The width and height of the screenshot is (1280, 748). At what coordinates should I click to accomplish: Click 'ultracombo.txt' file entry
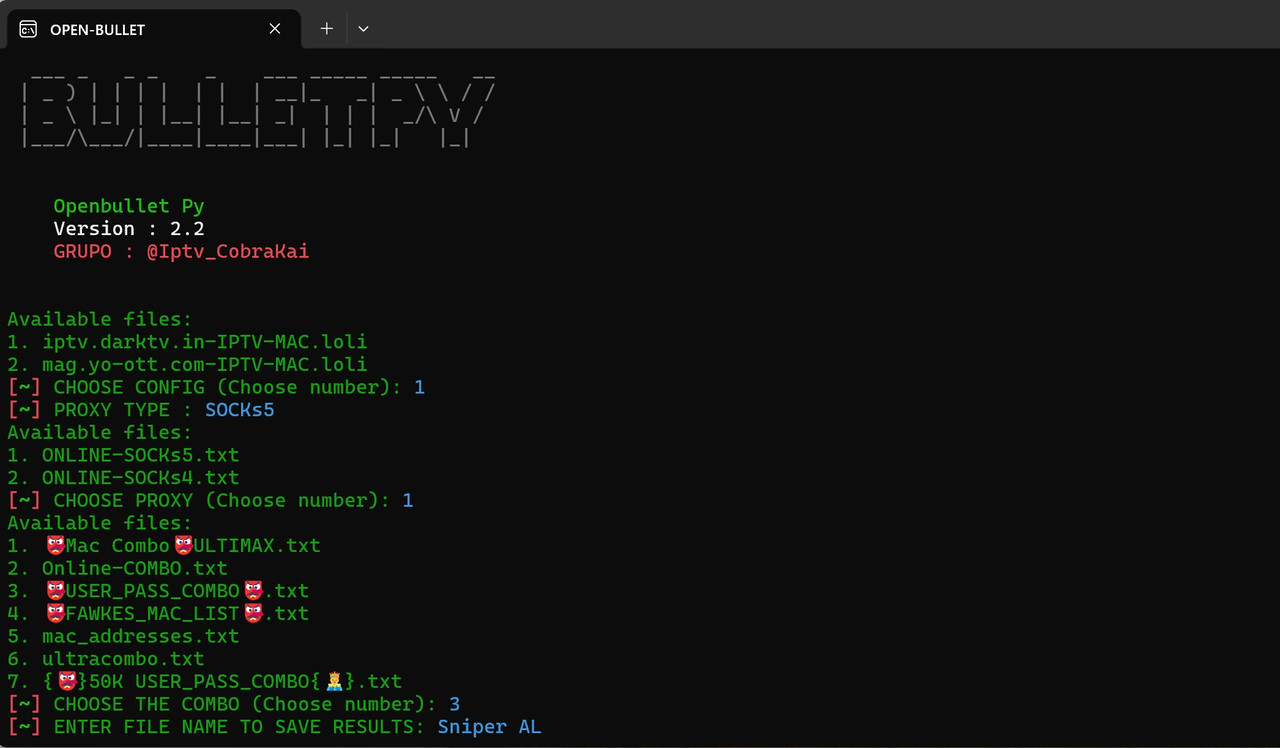click(123, 659)
